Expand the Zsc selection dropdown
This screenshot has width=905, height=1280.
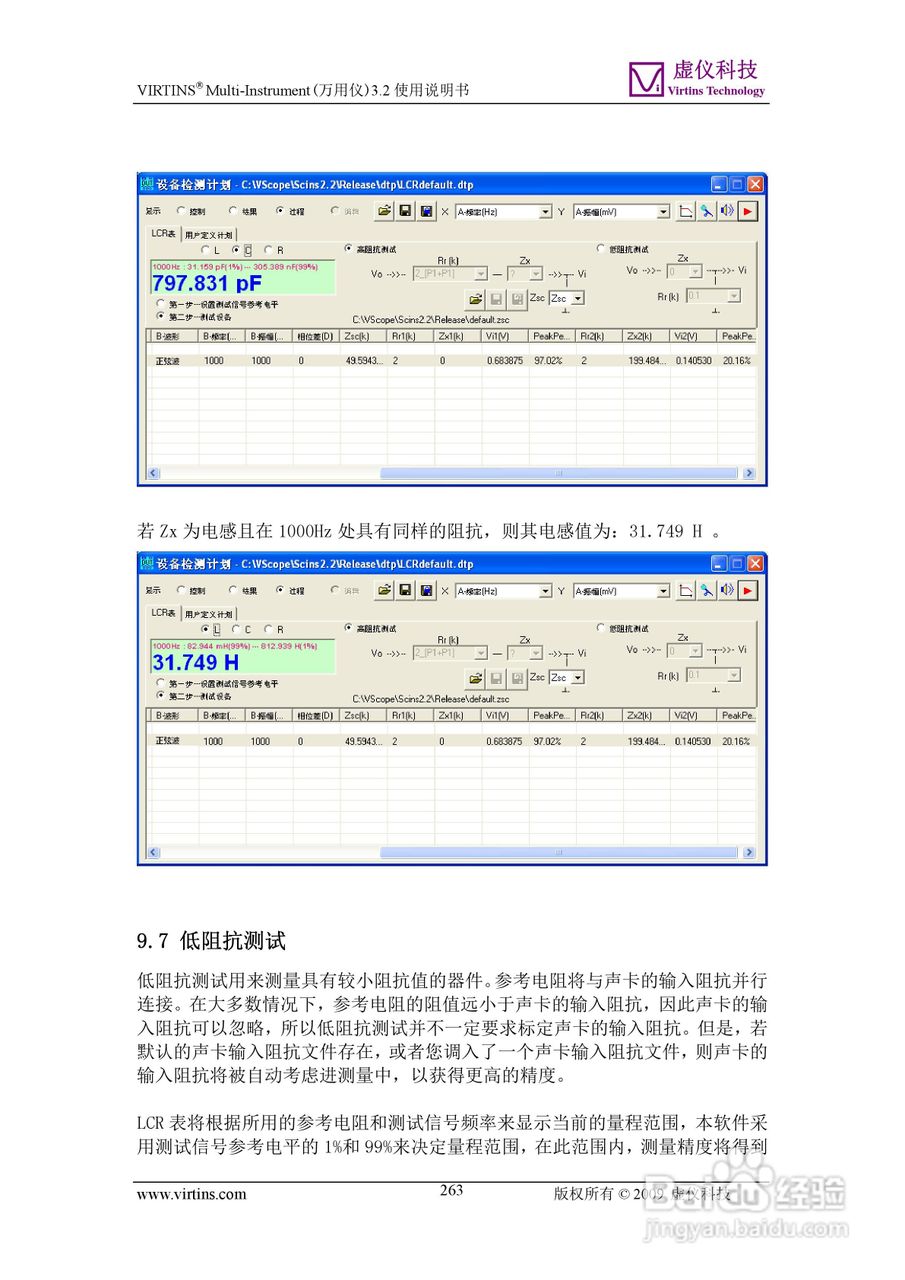[x=578, y=298]
